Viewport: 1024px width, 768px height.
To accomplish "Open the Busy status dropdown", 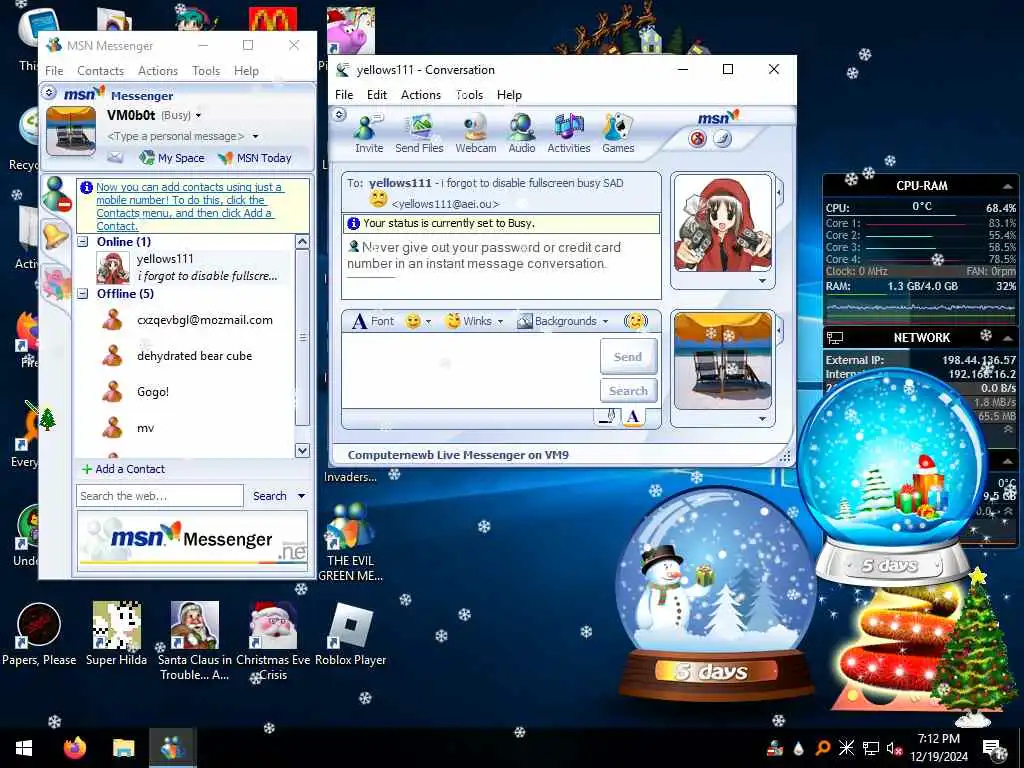I will pos(198,116).
